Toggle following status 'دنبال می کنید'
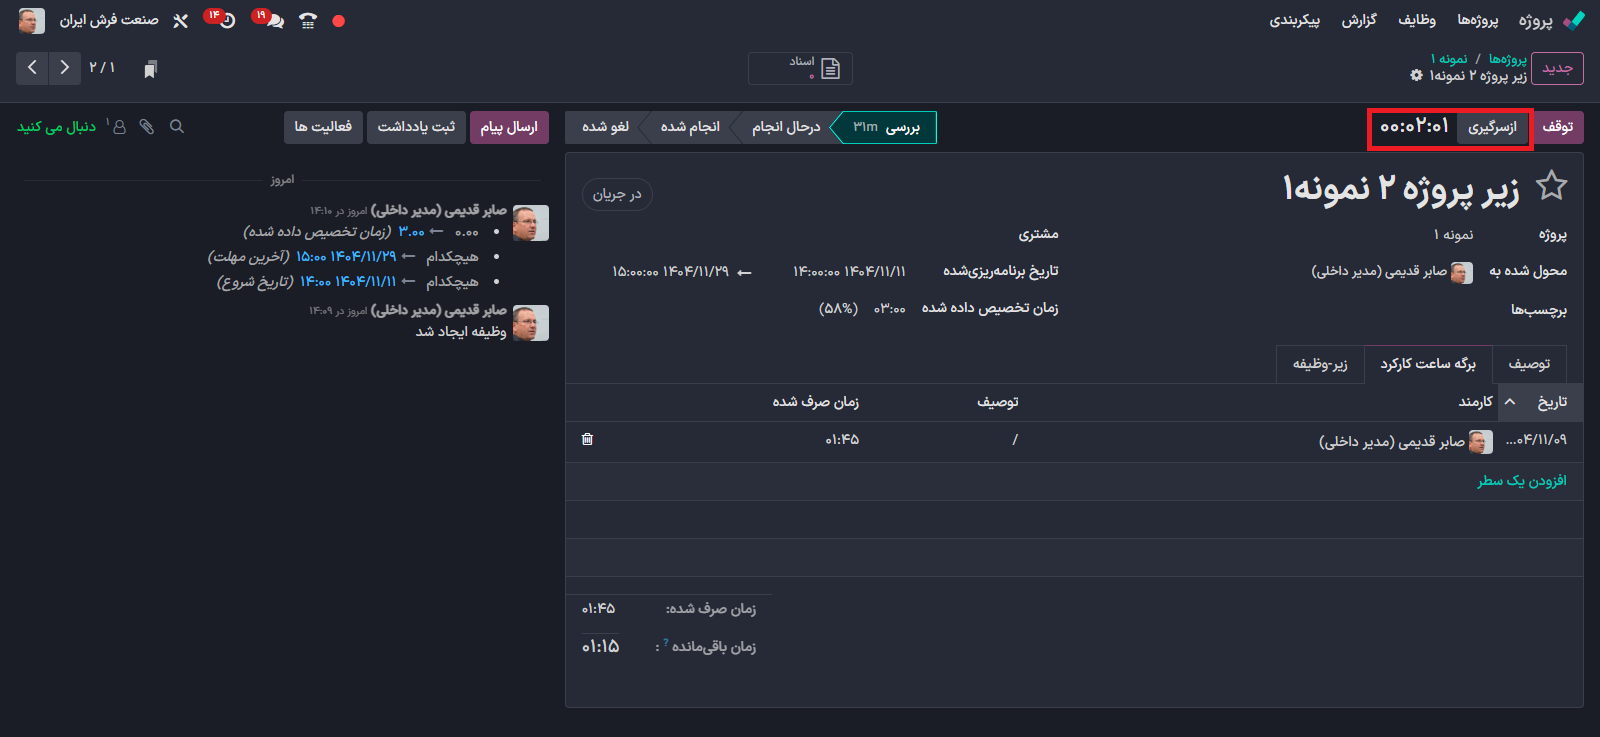Image resolution: width=1600 pixels, height=737 pixels. pyautogui.click(x=57, y=127)
